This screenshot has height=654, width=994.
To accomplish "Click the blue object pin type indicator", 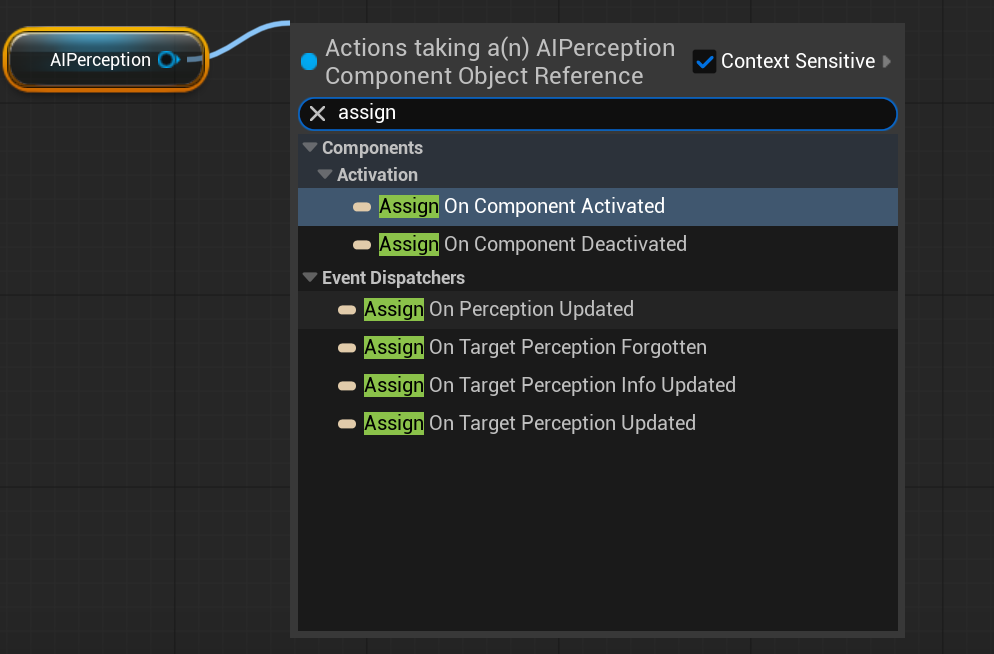I will coord(309,61).
